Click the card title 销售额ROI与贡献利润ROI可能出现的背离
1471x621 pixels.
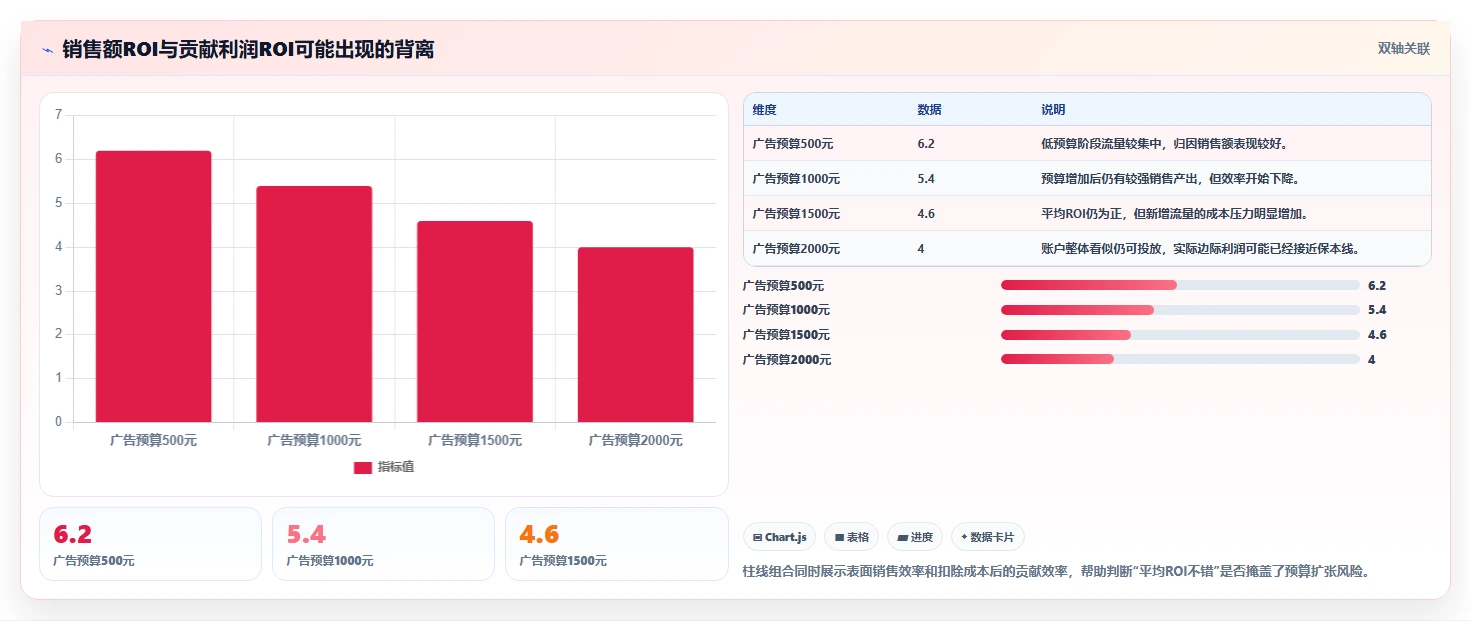(248, 49)
